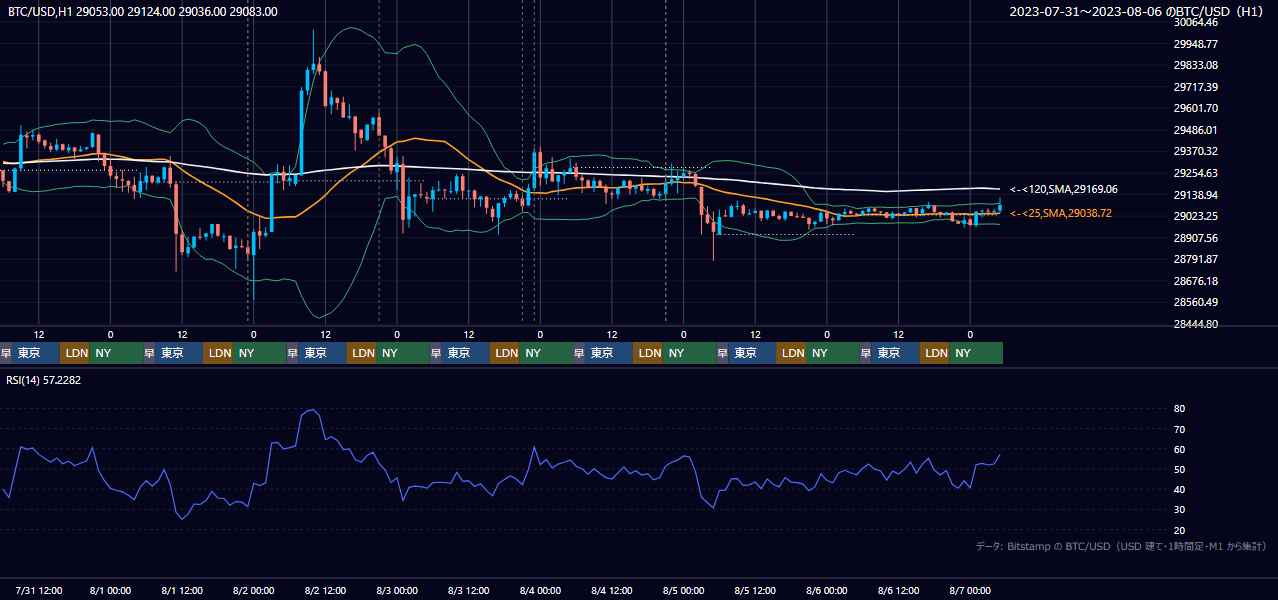Pick the 29254.63 price label
The image size is (1278, 600).
click(x=1195, y=173)
